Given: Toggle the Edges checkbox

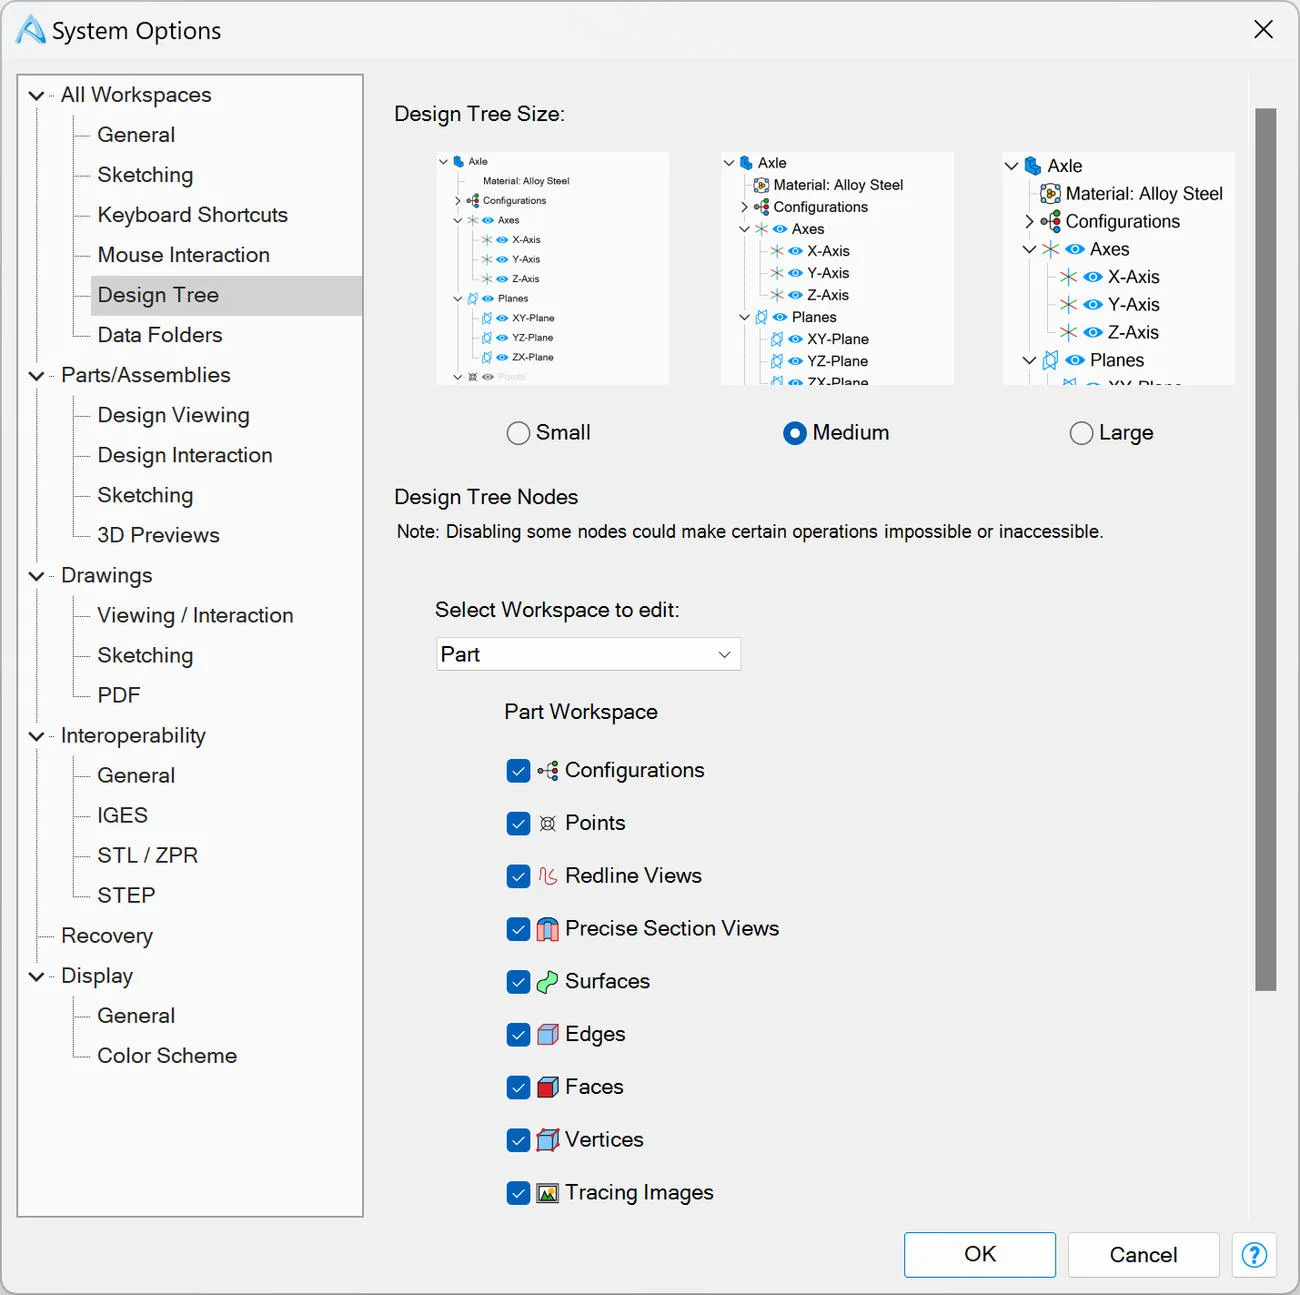Looking at the screenshot, I should point(518,1035).
